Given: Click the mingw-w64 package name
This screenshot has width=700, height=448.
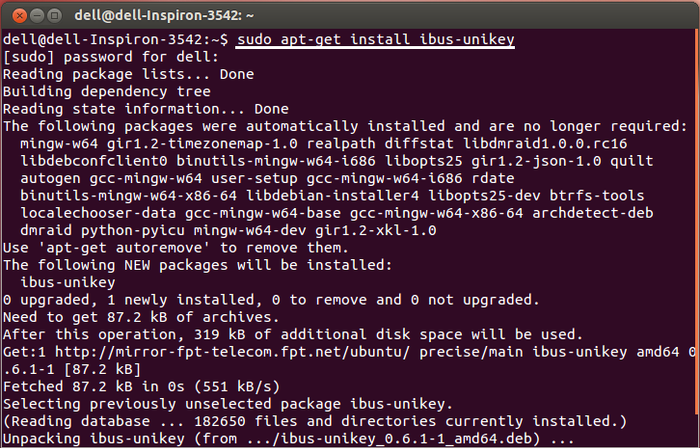Looking at the screenshot, I should click(59, 144).
